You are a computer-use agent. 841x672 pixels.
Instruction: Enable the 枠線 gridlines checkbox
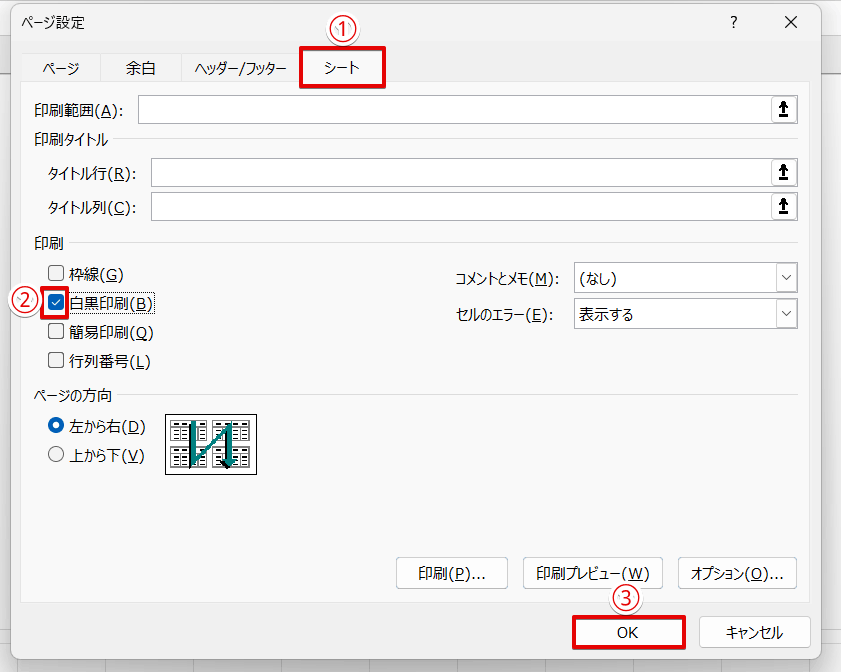click(55, 272)
